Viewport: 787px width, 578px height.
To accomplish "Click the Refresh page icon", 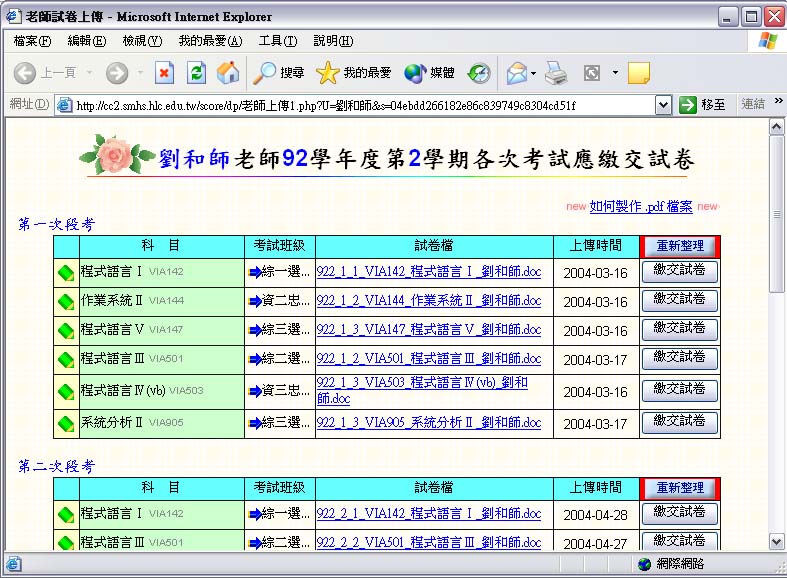I will pyautogui.click(x=197, y=72).
